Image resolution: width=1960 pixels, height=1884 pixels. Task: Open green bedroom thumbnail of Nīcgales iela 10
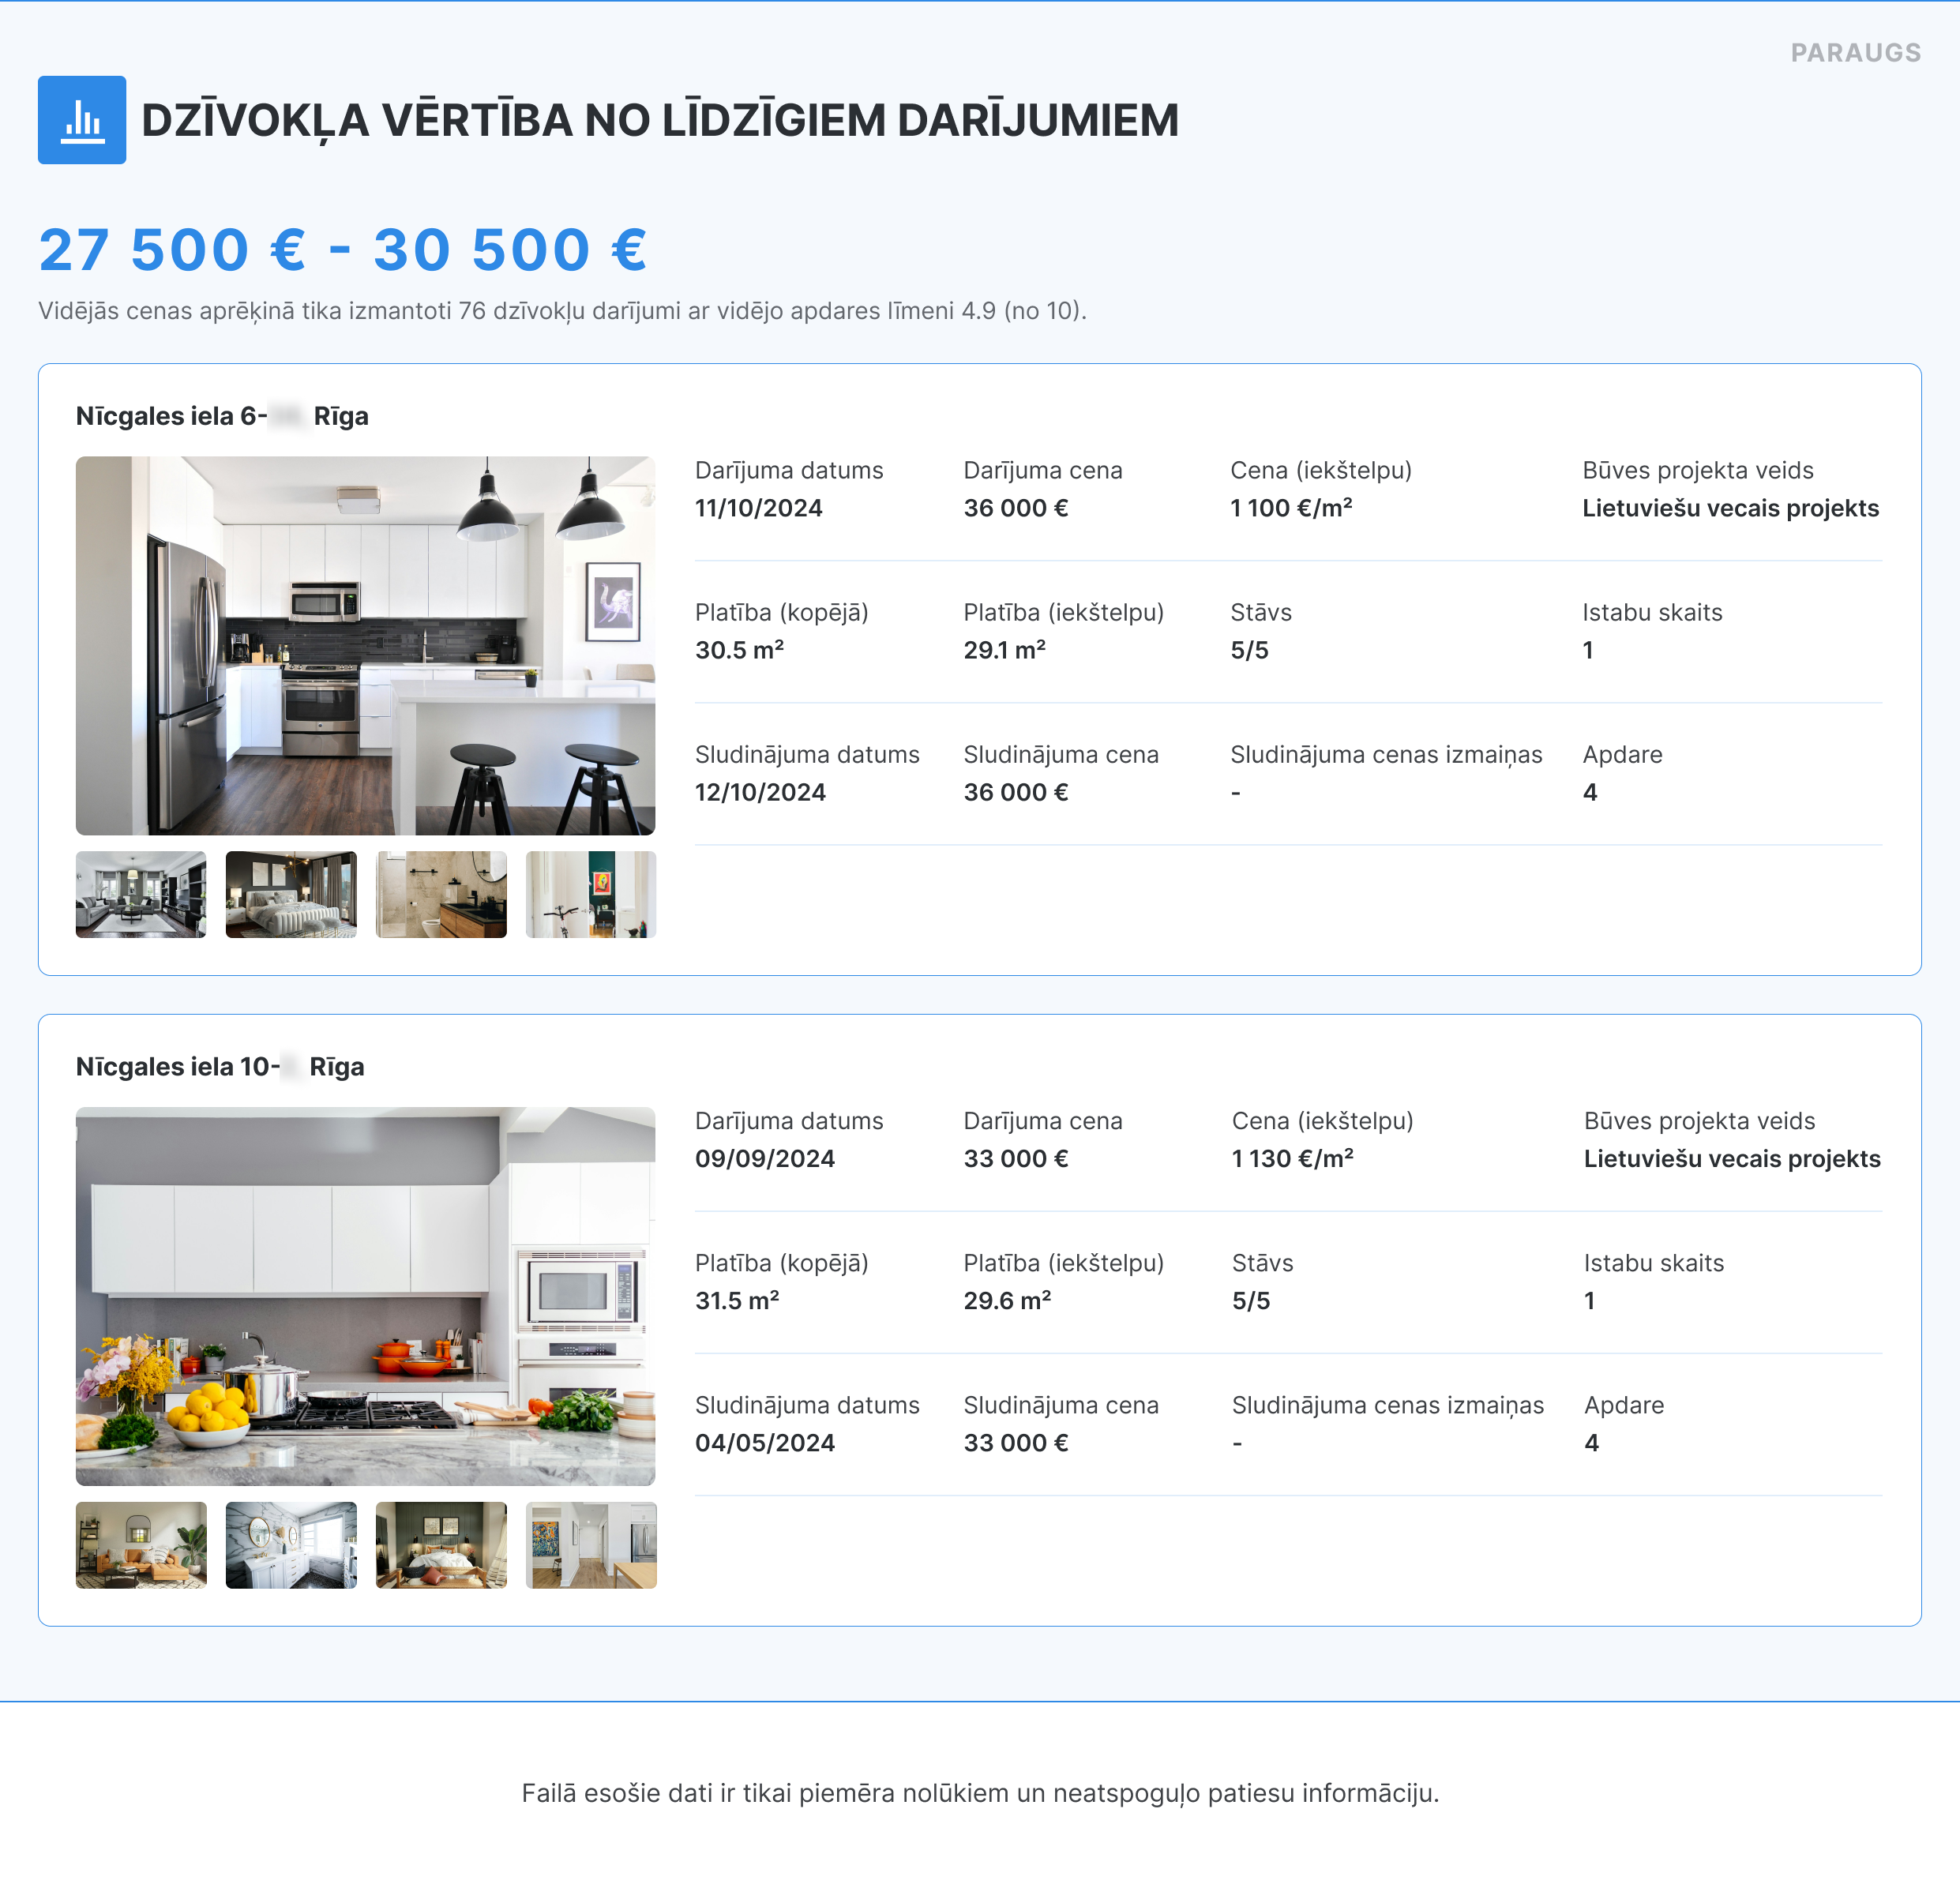coord(441,1545)
